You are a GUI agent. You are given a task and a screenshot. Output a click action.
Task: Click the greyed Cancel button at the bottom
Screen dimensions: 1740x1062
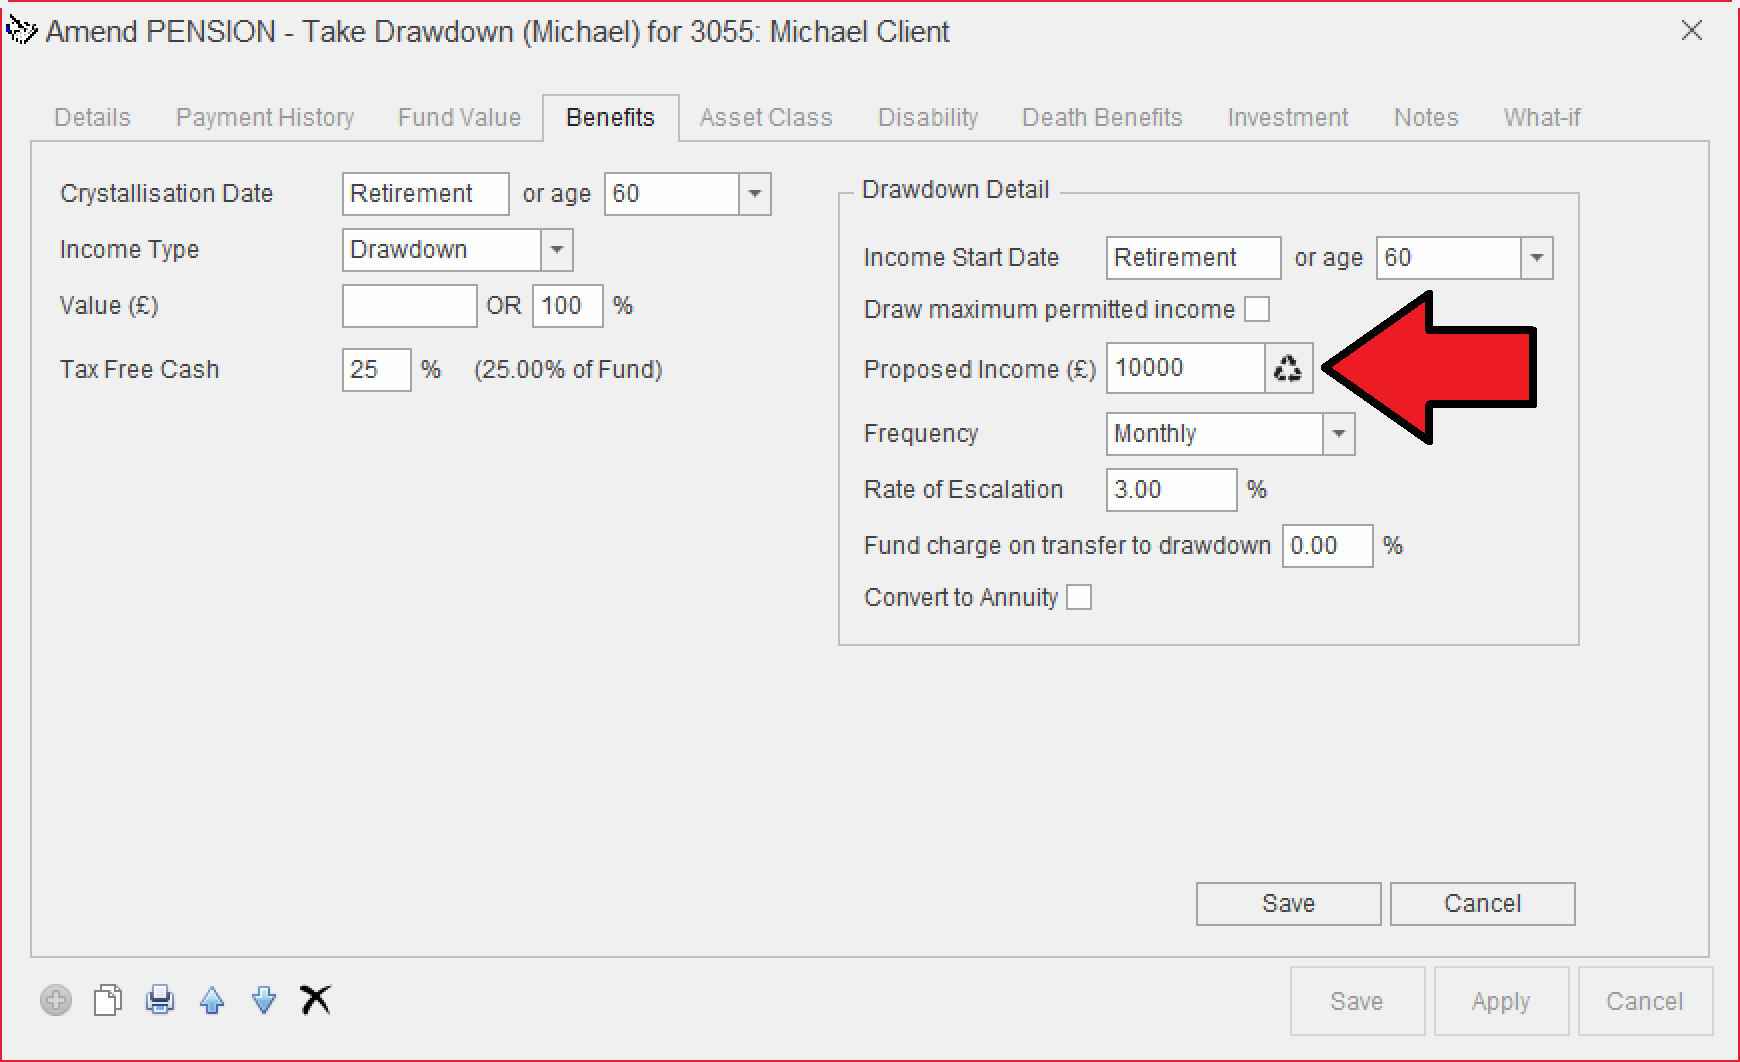pos(1645,1001)
